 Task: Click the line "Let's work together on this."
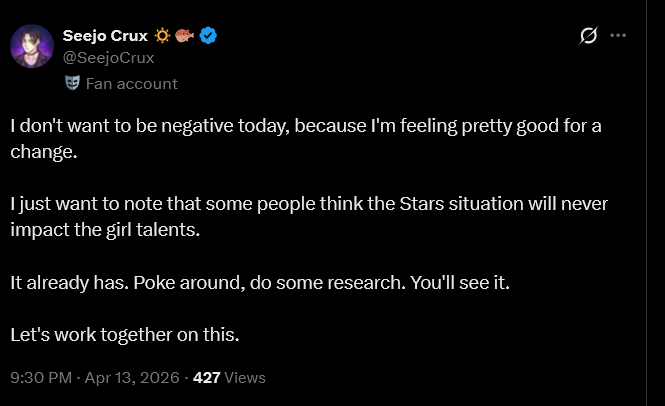click(x=125, y=334)
